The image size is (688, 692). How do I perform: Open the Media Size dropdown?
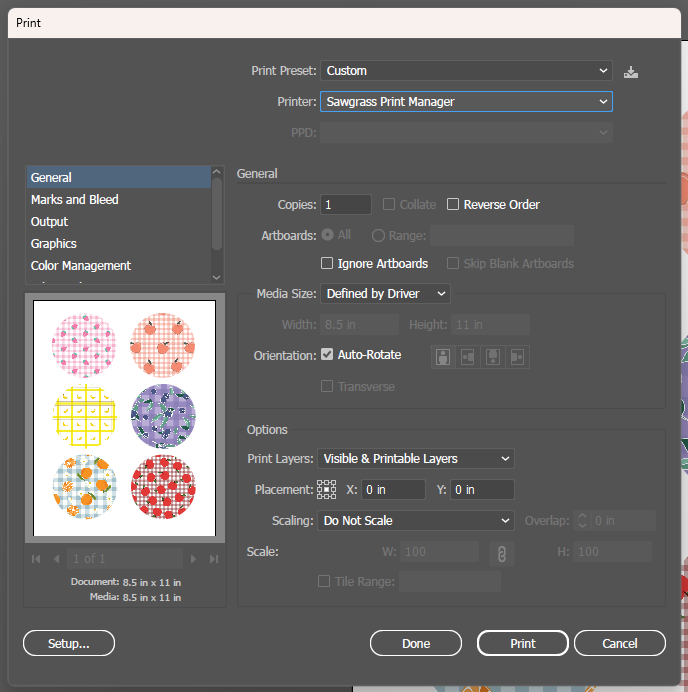385,293
